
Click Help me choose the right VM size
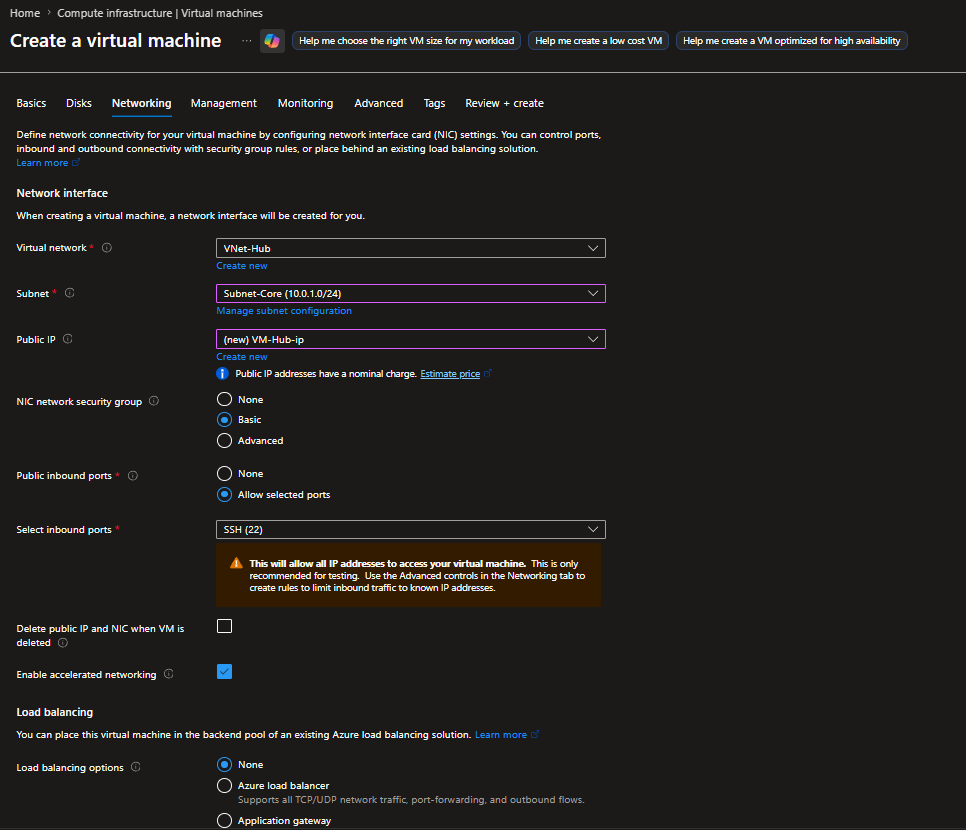coord(407,41)
